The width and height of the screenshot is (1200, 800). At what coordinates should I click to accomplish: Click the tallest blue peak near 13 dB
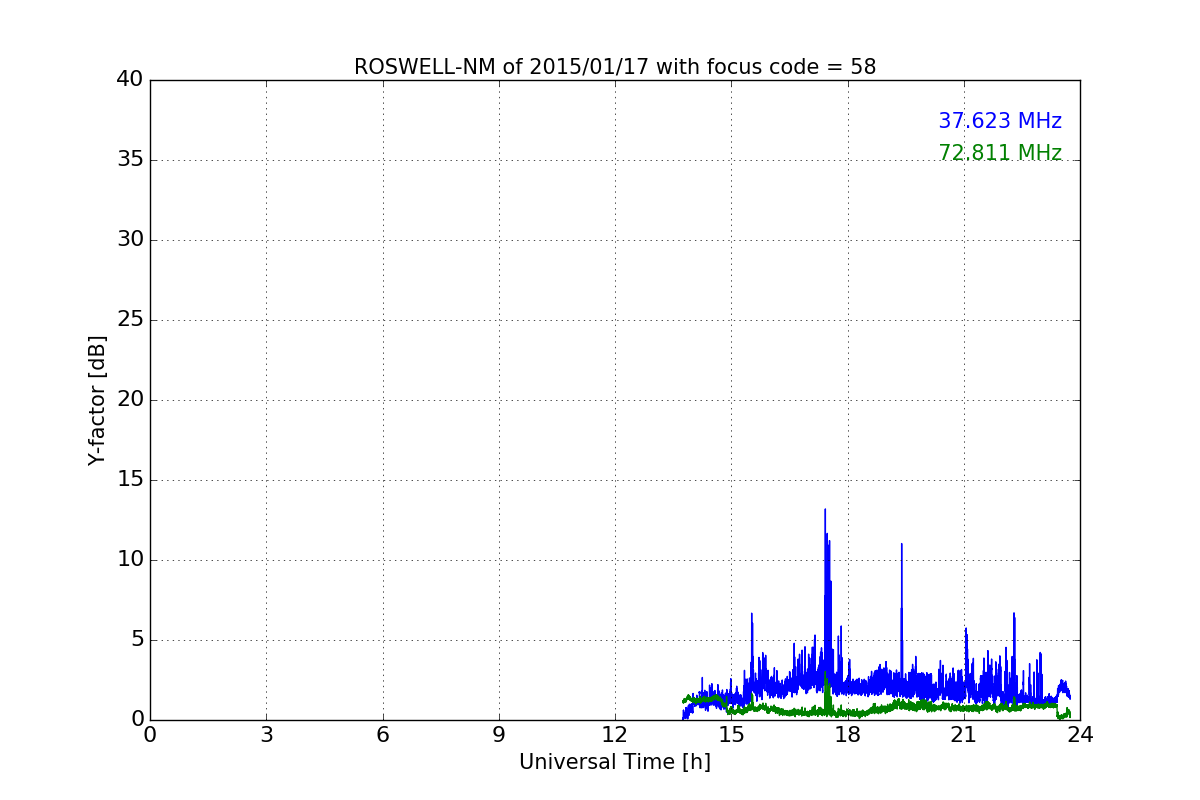825,512
